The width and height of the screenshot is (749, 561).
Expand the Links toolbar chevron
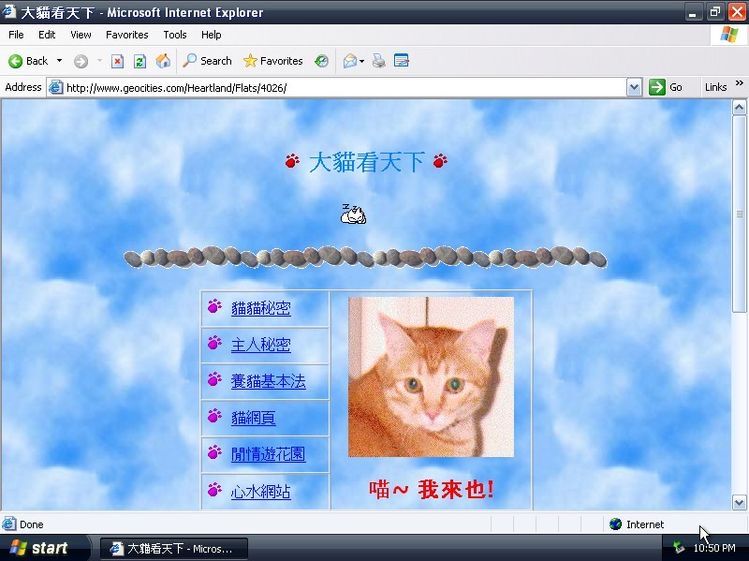739,83
